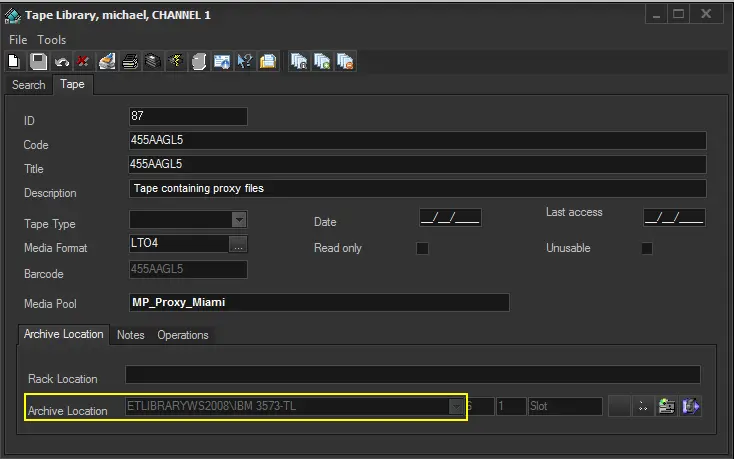This screenshot has width=734, height=459.
Task: Open the Tools menu
Action: [52, 39]
